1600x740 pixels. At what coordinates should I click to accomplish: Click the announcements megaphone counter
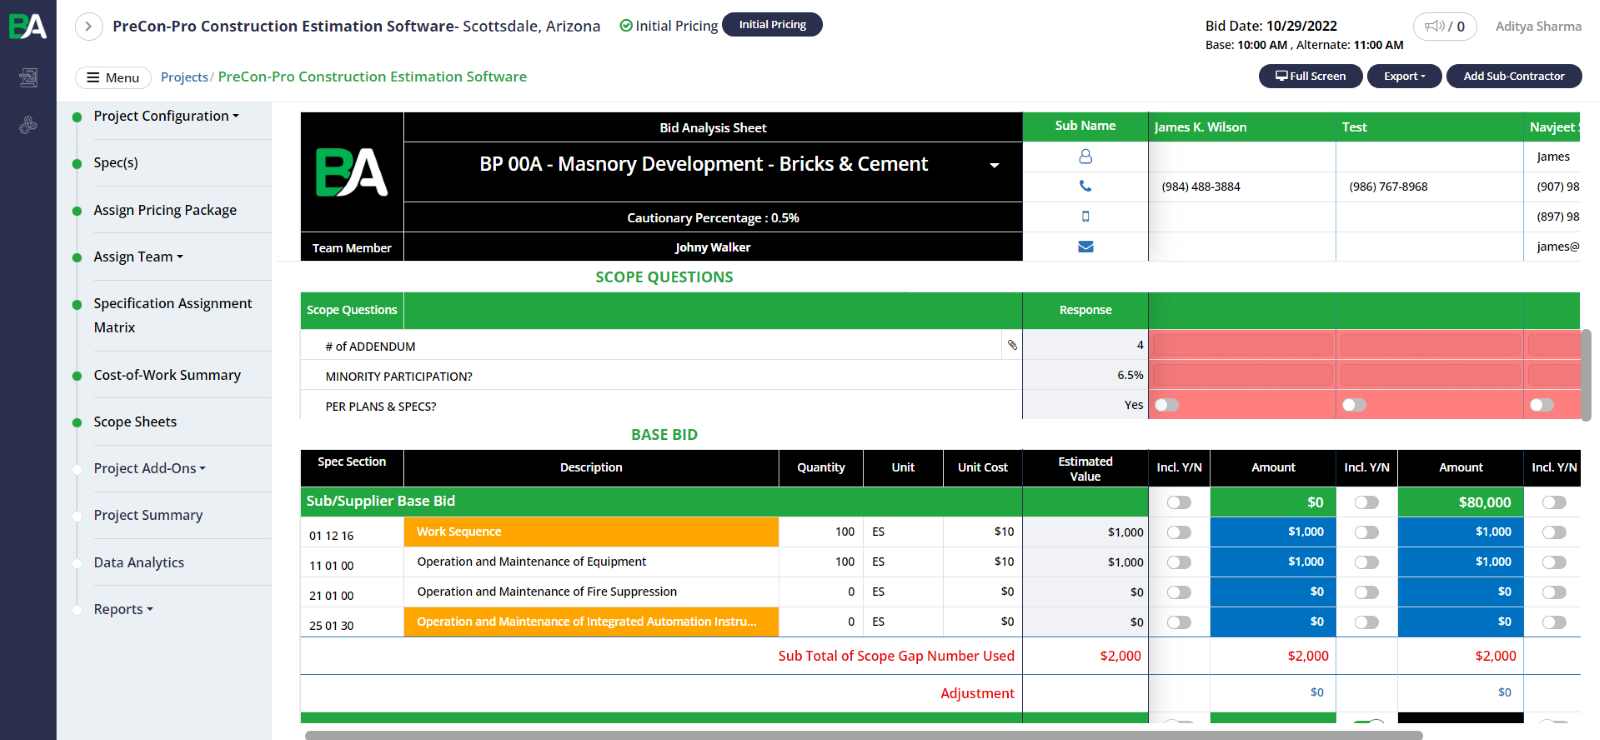coord(1445,26)
